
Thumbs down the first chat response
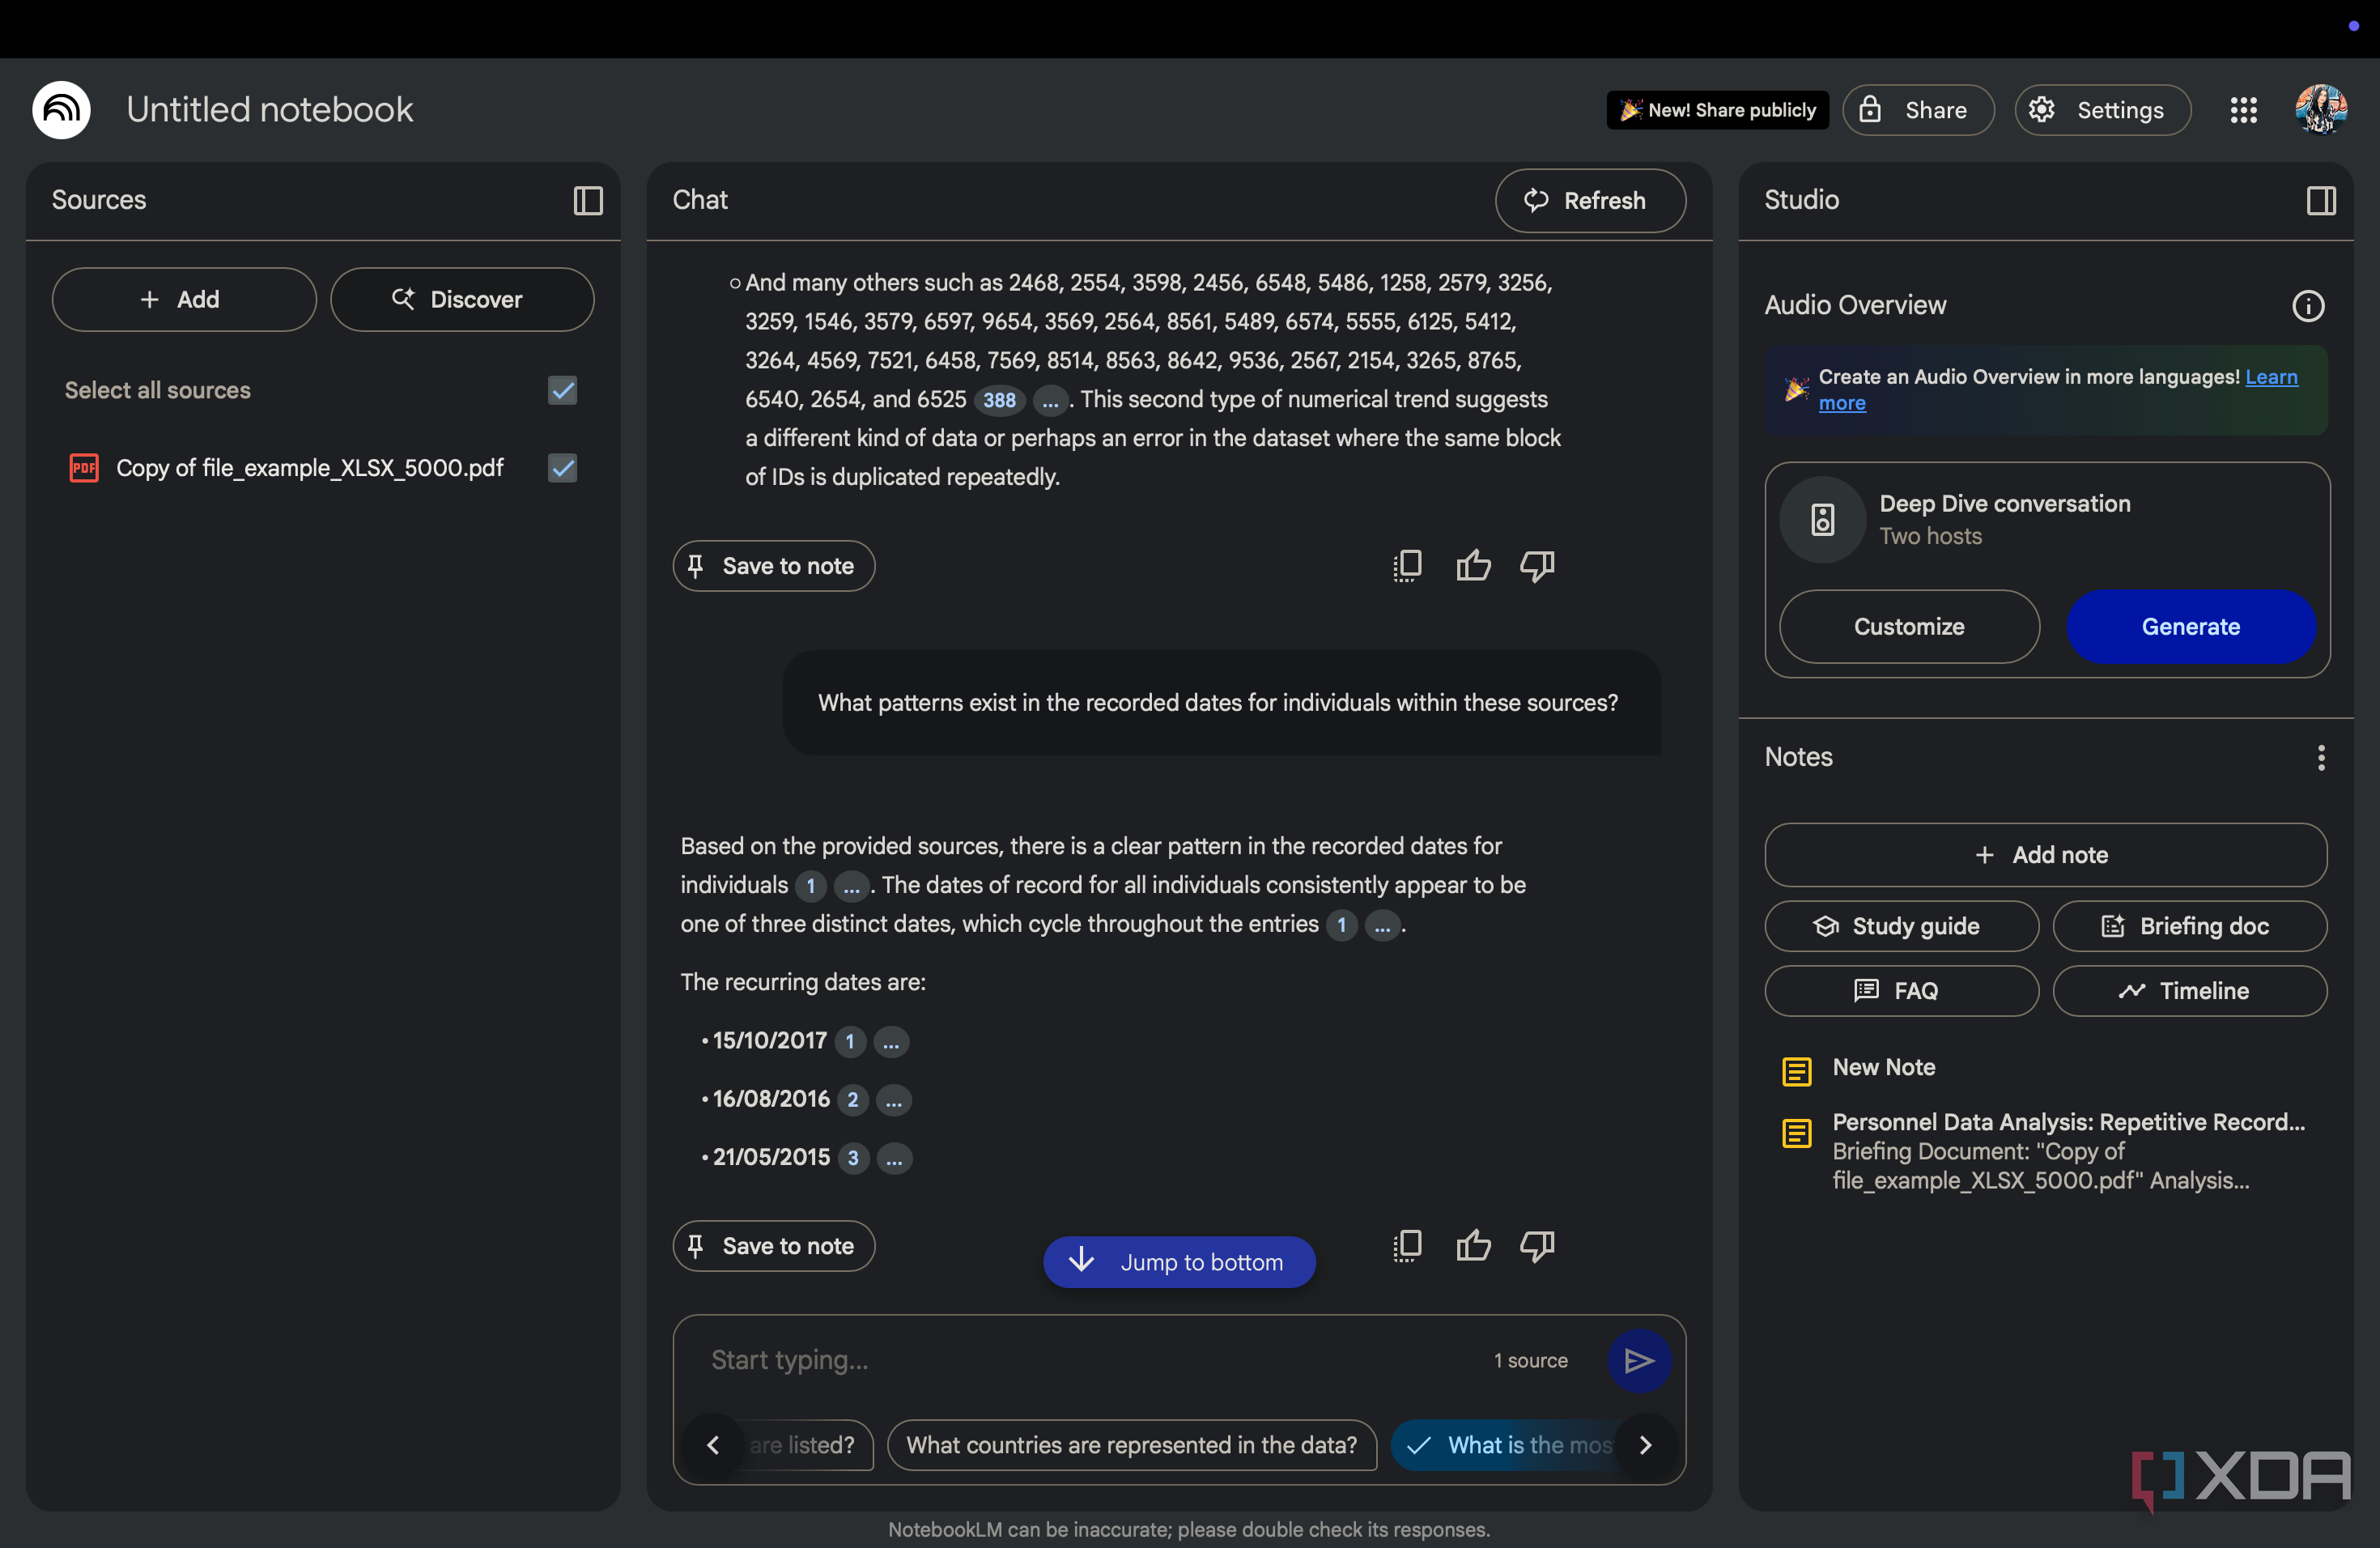click(x=1537, y=566)
